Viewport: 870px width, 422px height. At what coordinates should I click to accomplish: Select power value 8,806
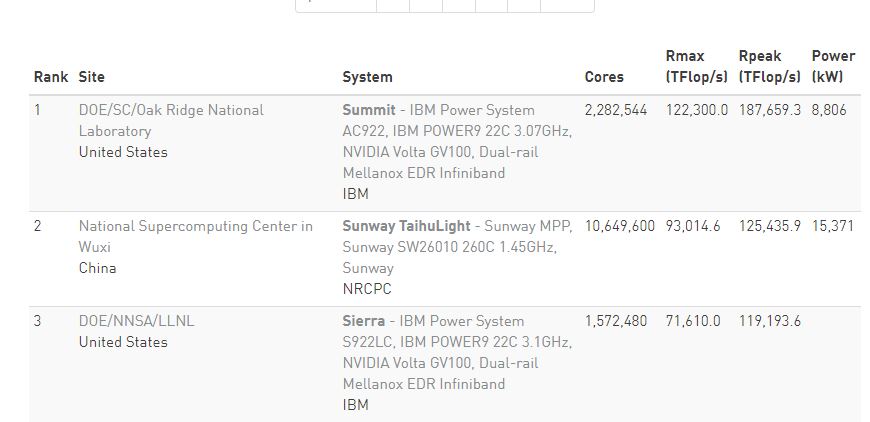click(829, 110)
